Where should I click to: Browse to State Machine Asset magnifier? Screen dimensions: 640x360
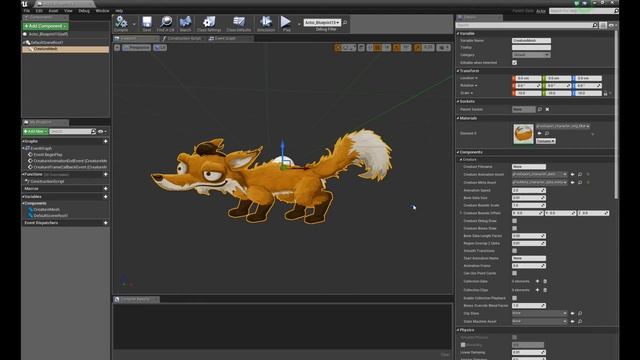click(x=580, y=321)
